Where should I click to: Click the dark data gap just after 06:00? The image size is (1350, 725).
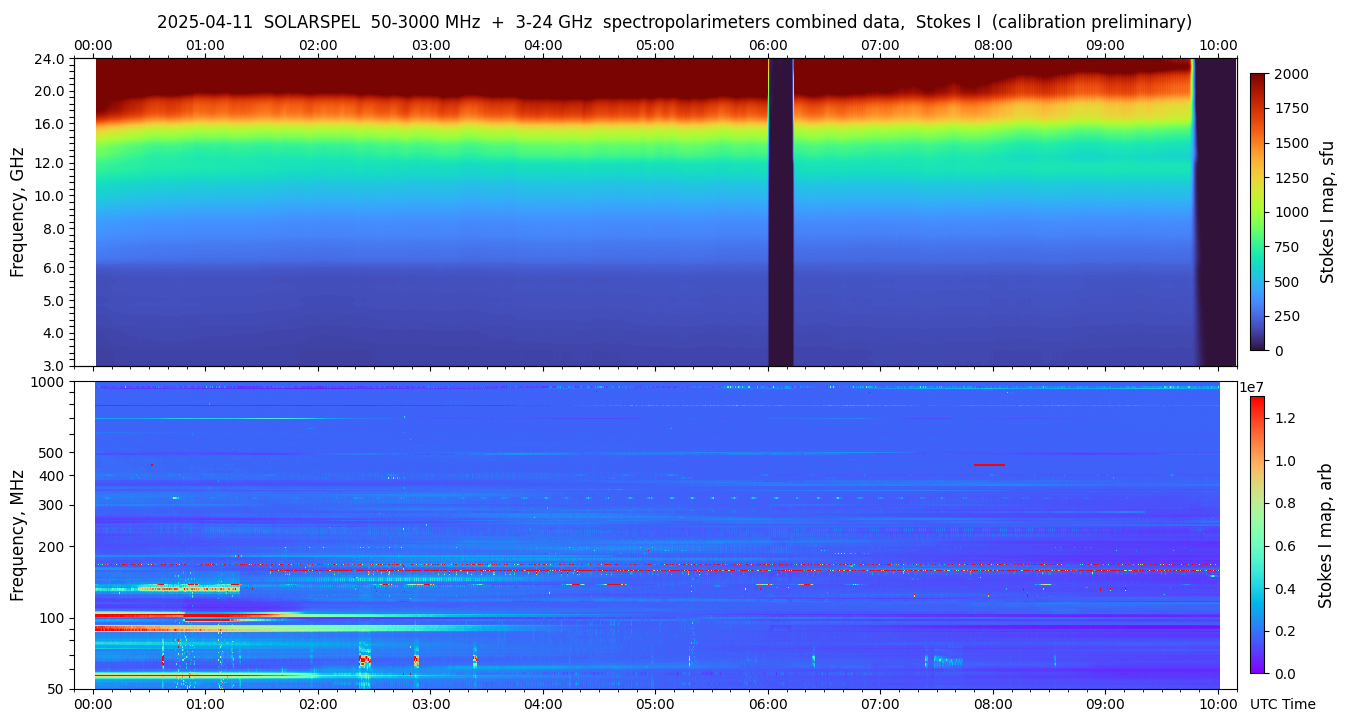point(780,212)
